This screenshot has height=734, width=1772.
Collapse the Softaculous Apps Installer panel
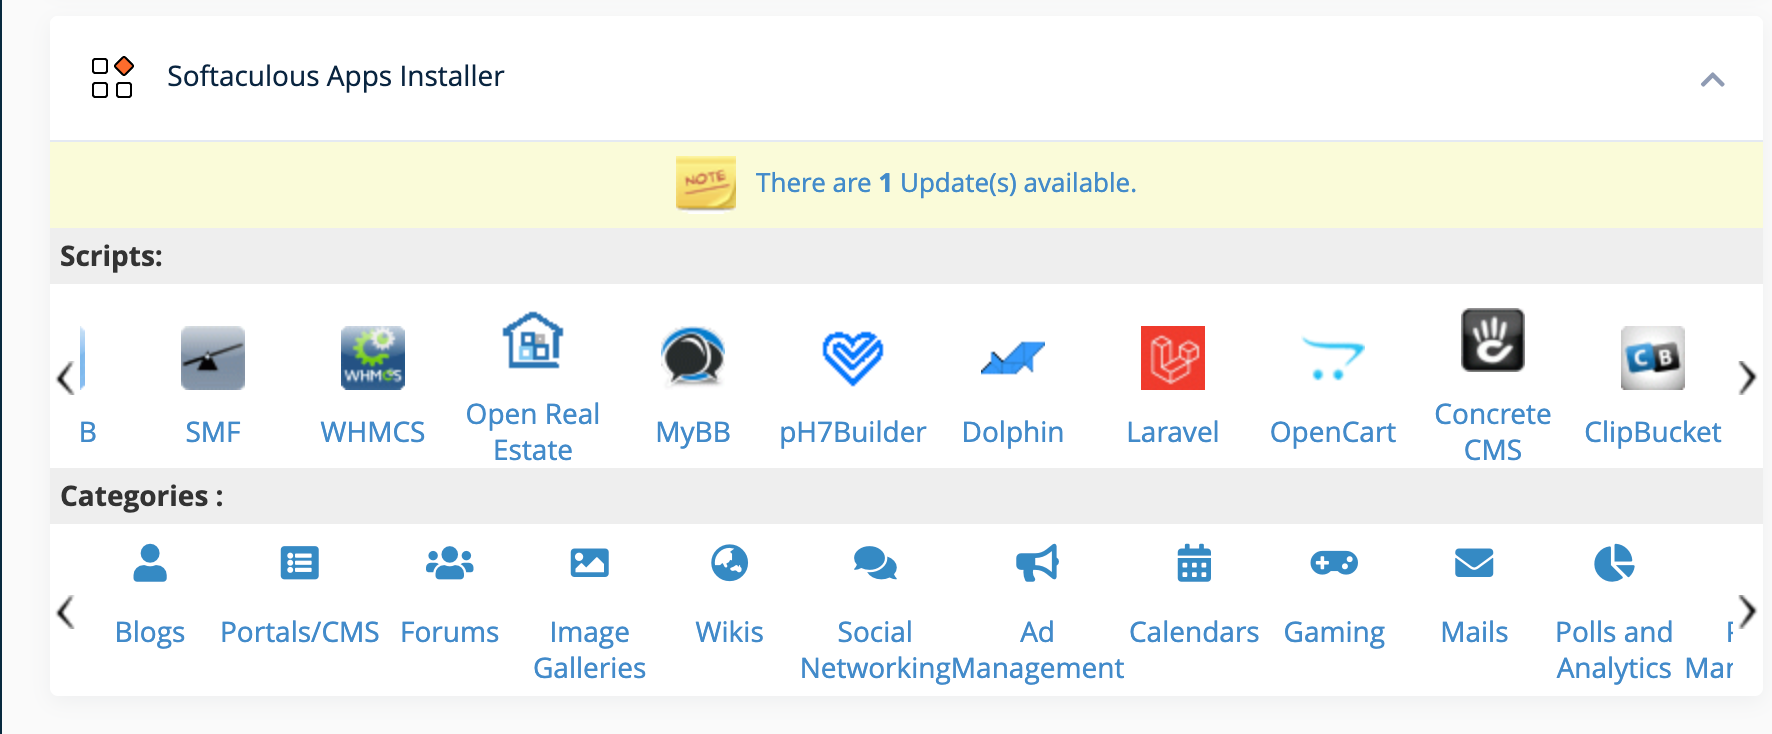point(1712,78)
